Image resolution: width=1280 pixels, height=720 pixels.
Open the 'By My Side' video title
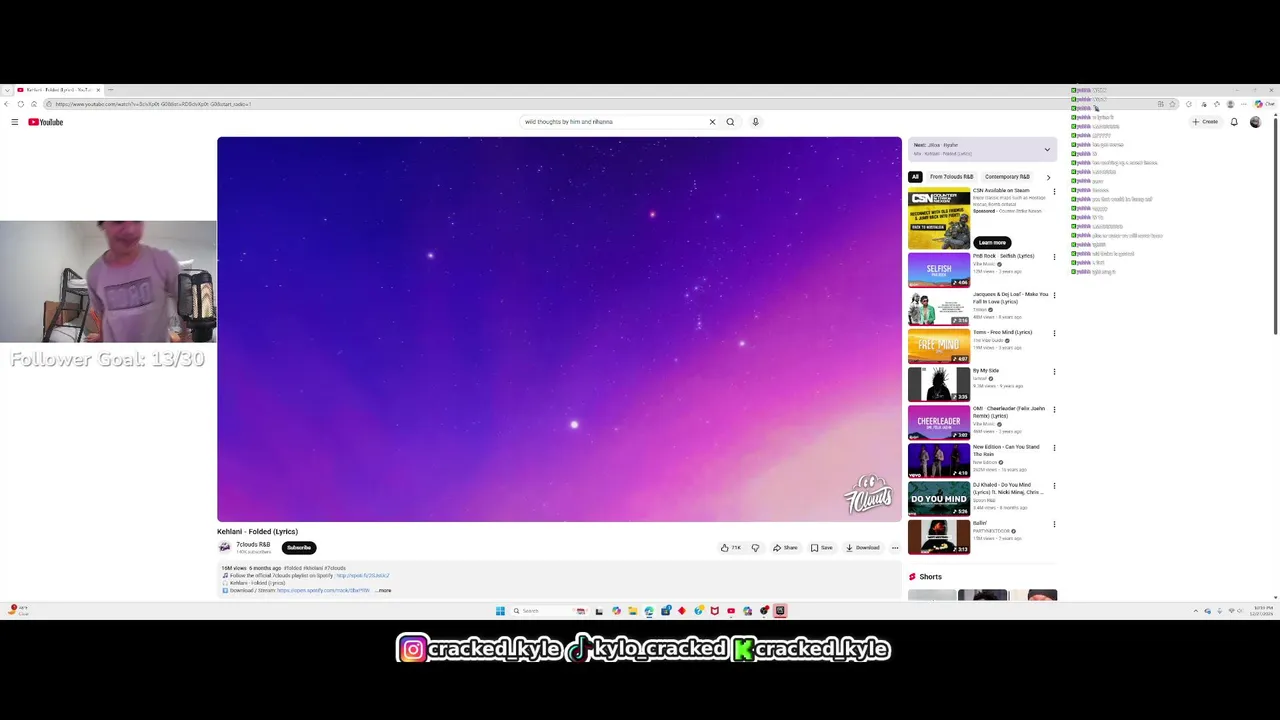[986, 371]
